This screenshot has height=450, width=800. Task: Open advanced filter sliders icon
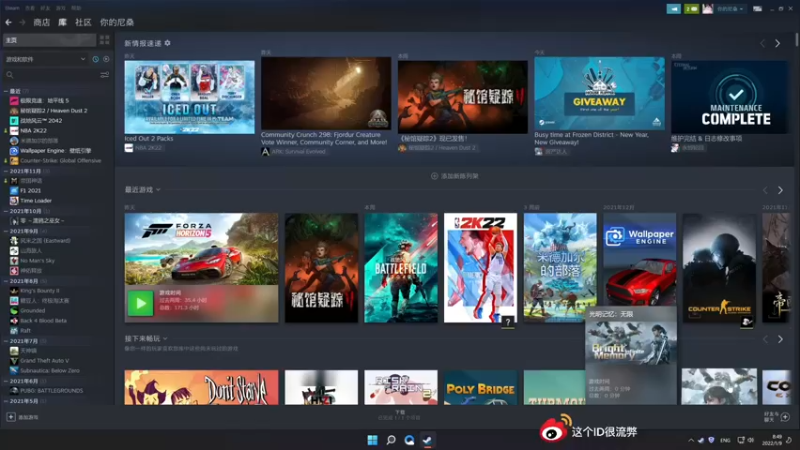pos(105,75)
